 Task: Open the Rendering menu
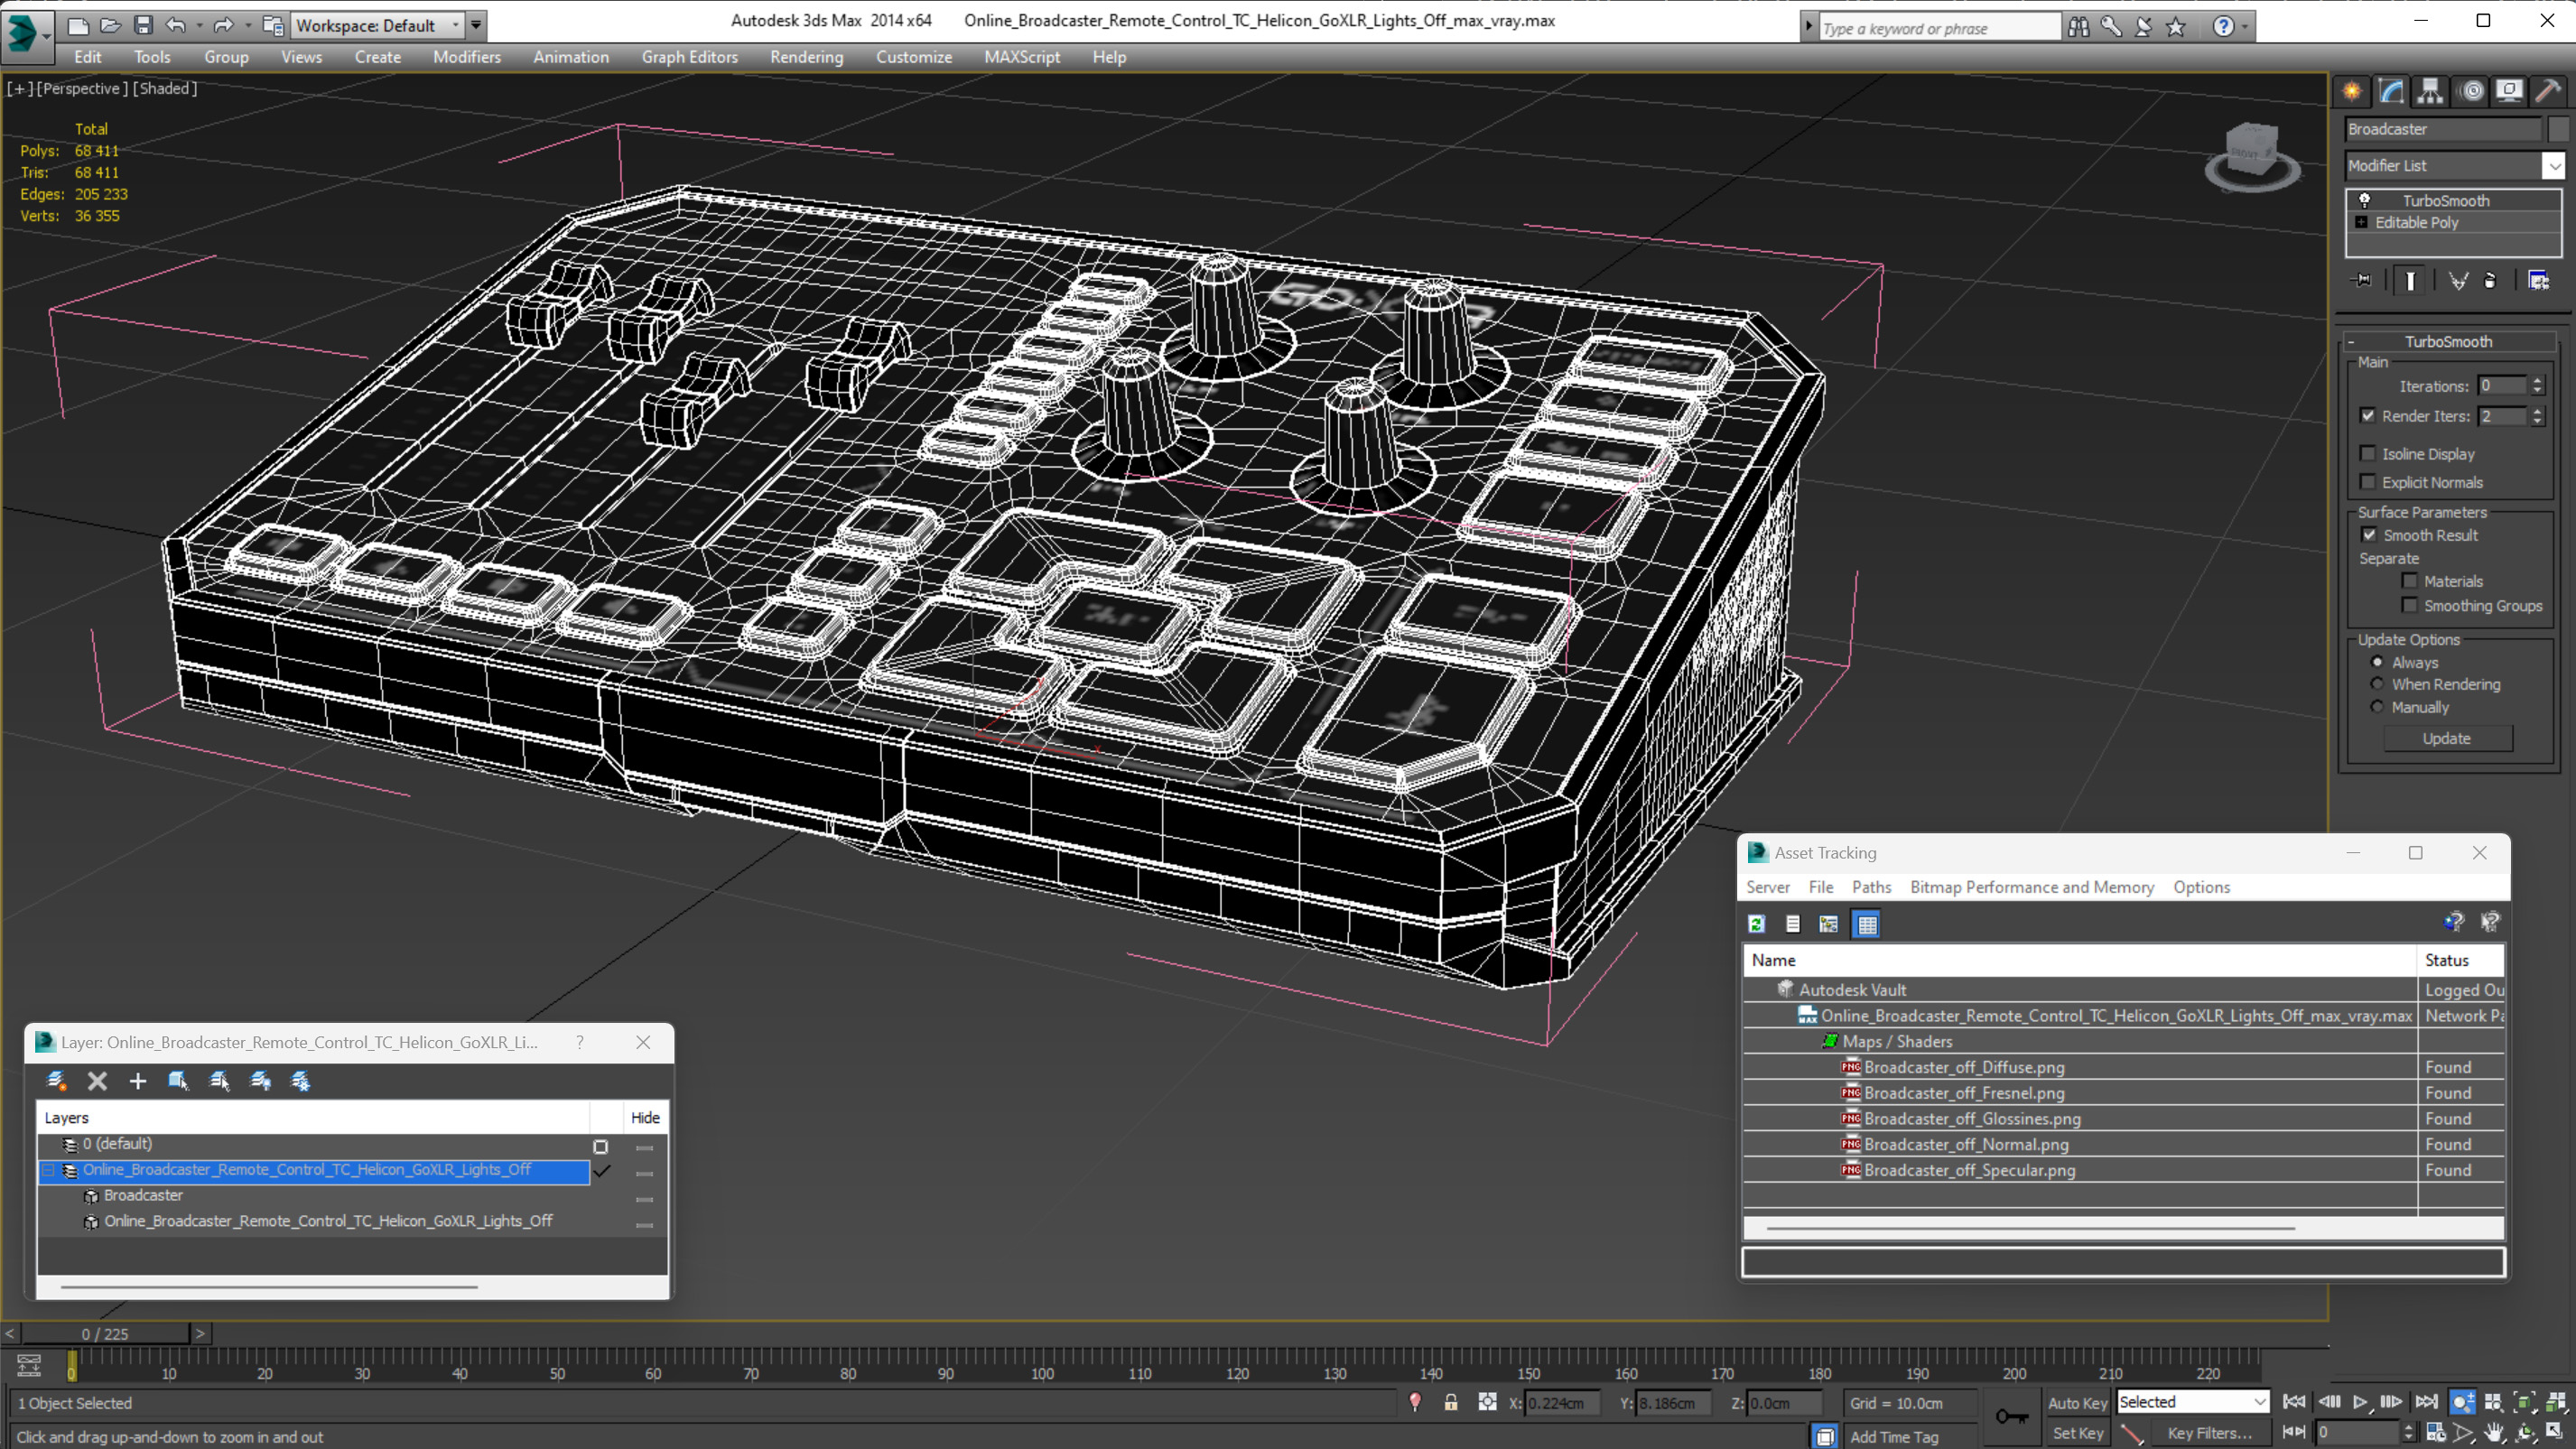coord(806,57)
